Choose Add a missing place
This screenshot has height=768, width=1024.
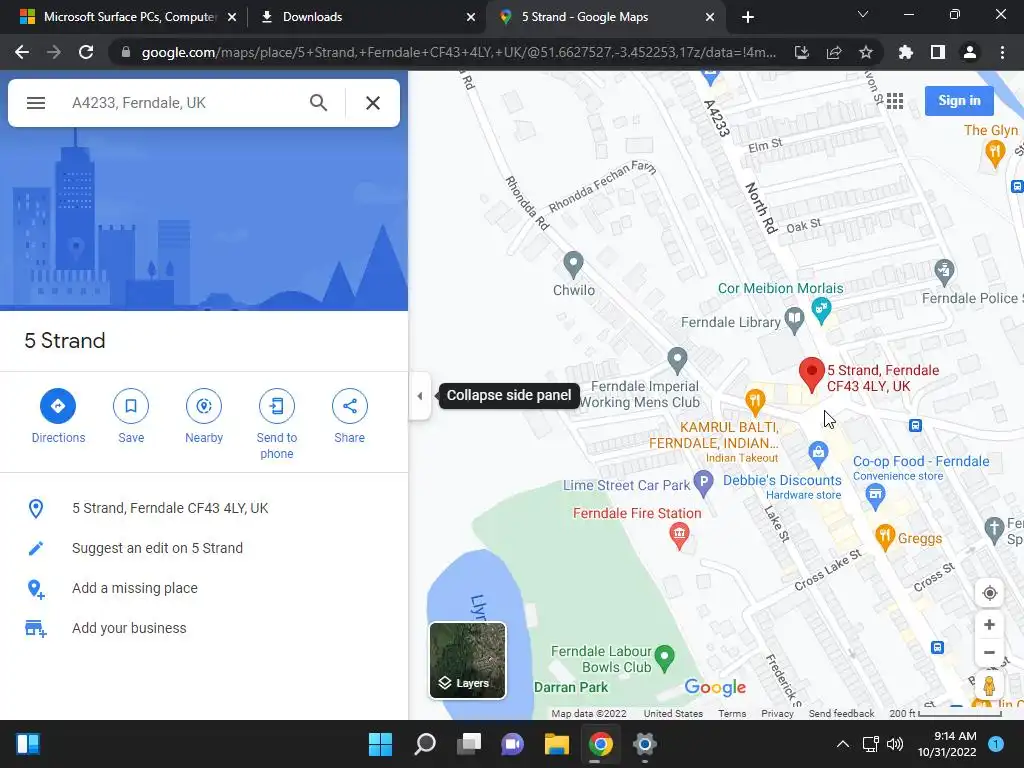(x=204, y=588)
